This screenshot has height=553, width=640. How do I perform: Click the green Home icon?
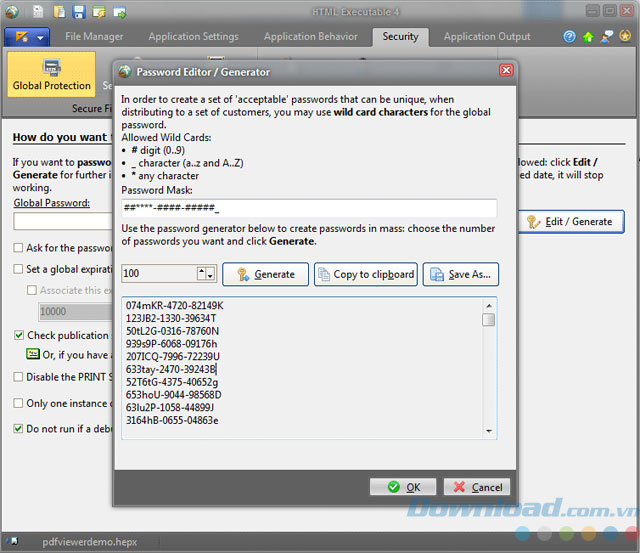point(588,37)
